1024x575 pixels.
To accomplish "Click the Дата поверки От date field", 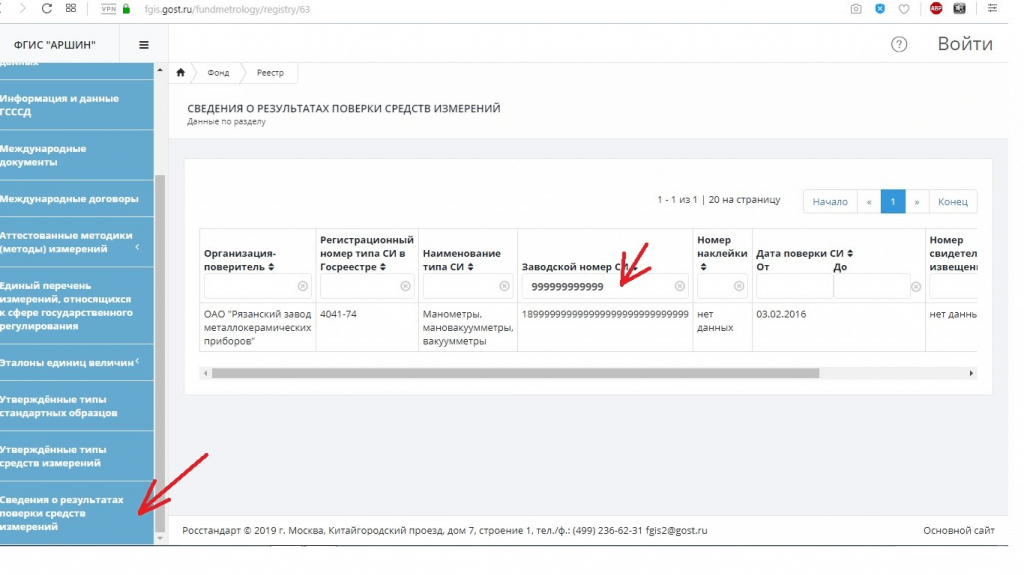I will coord(793,286).
